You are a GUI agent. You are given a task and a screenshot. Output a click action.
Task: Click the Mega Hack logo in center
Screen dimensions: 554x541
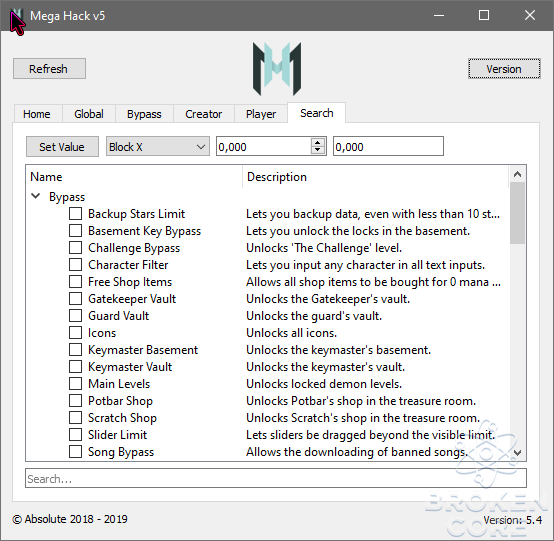[x=277, y=69]
